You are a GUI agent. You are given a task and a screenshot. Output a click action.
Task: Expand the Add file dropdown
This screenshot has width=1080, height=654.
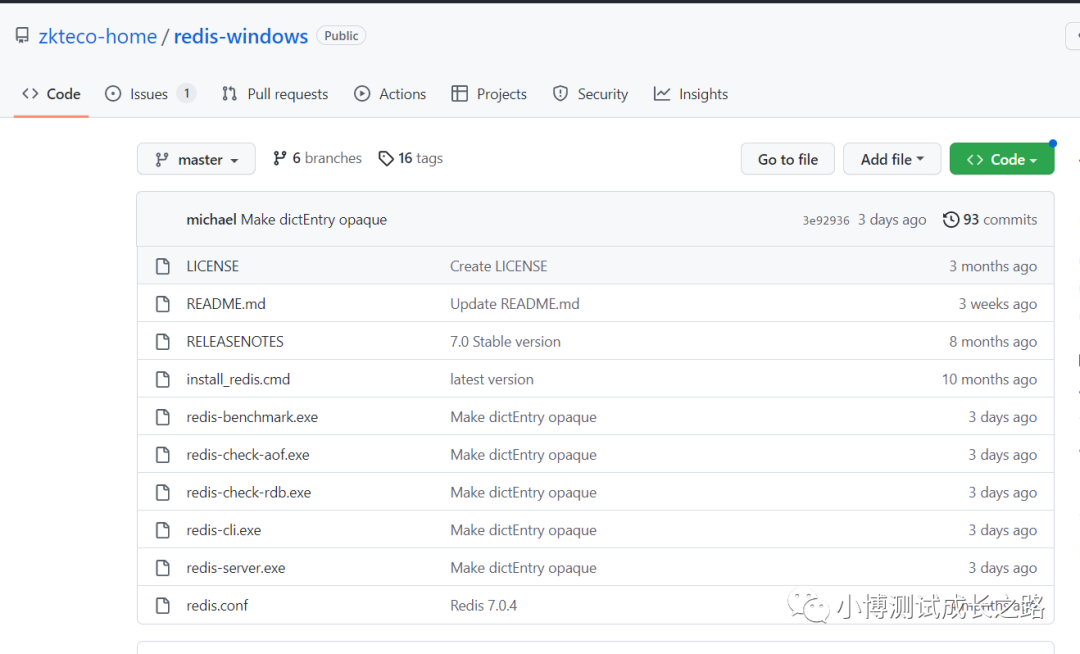892,159
